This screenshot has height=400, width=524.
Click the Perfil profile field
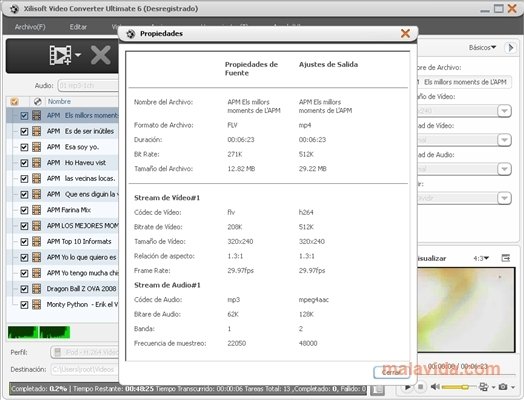pyautogui.click(x=85, y=352)
